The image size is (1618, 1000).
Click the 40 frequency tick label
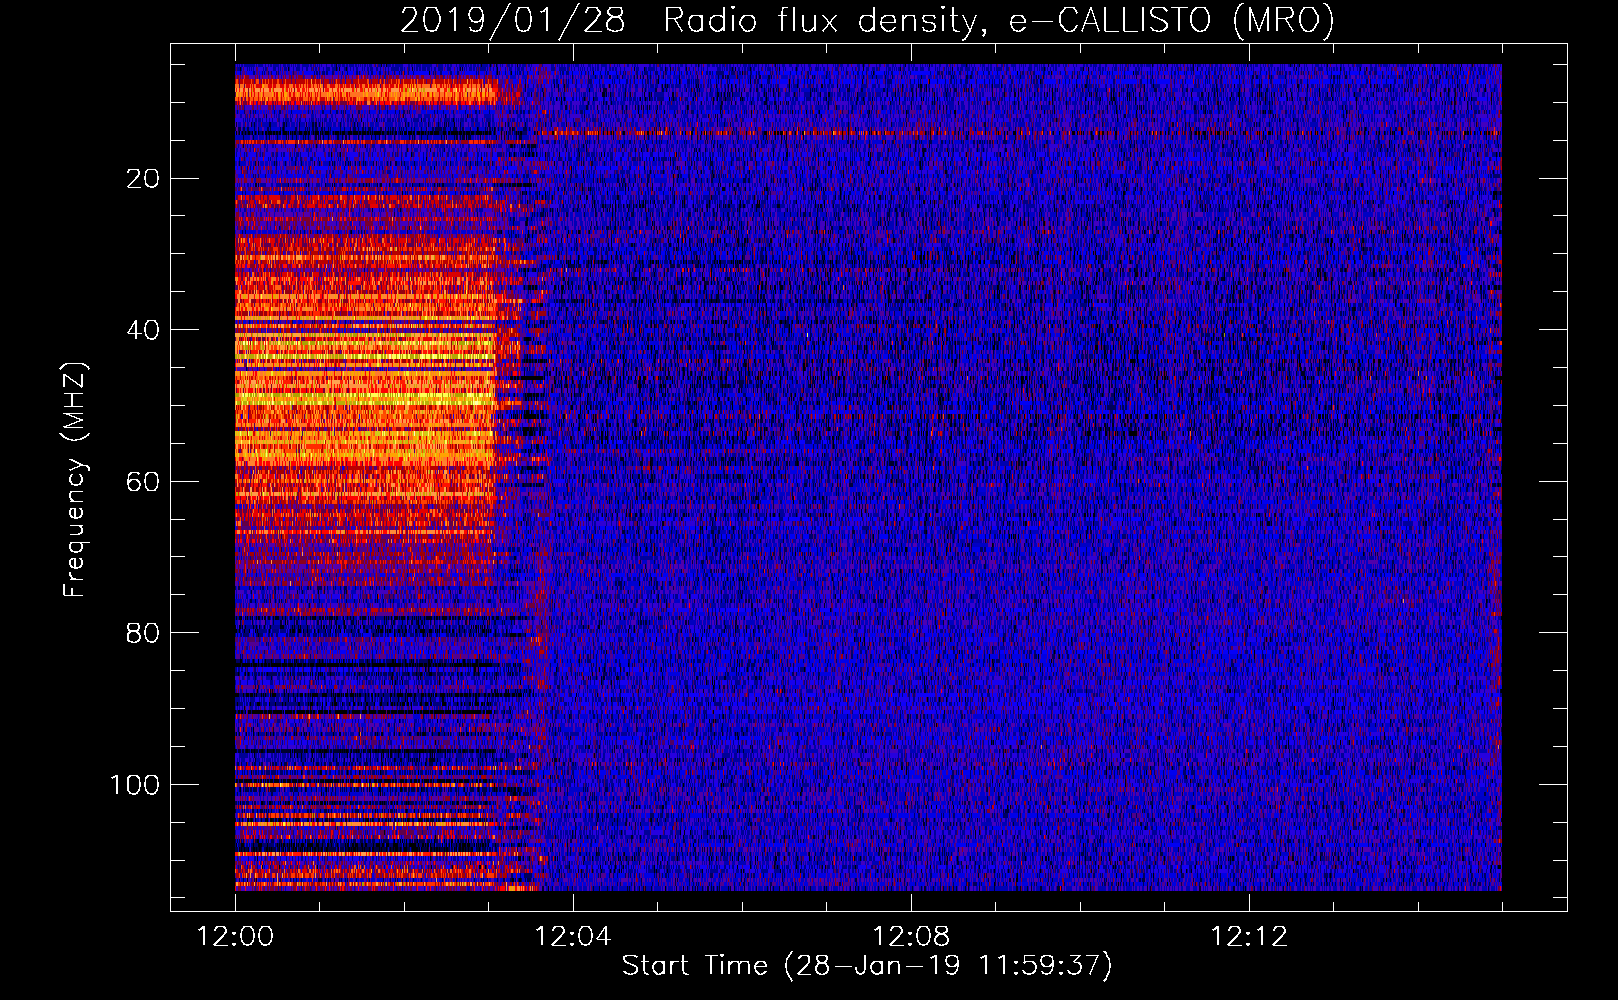(x=144, y=330)
